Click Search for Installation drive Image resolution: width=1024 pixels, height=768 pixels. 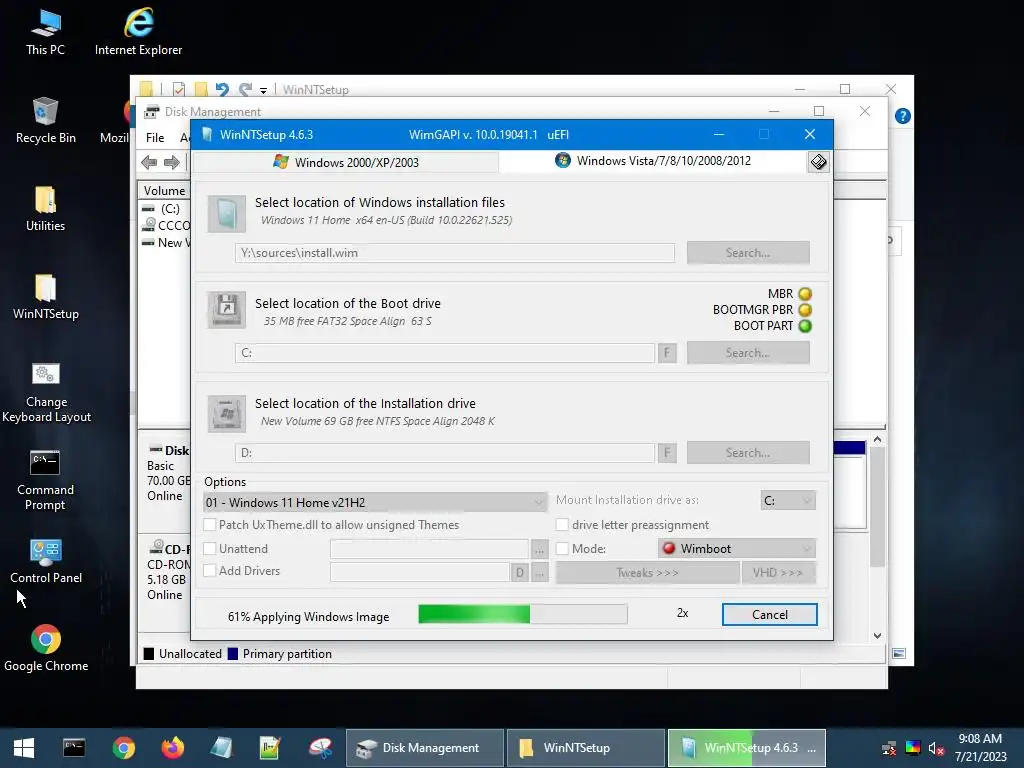pos(748,453)
